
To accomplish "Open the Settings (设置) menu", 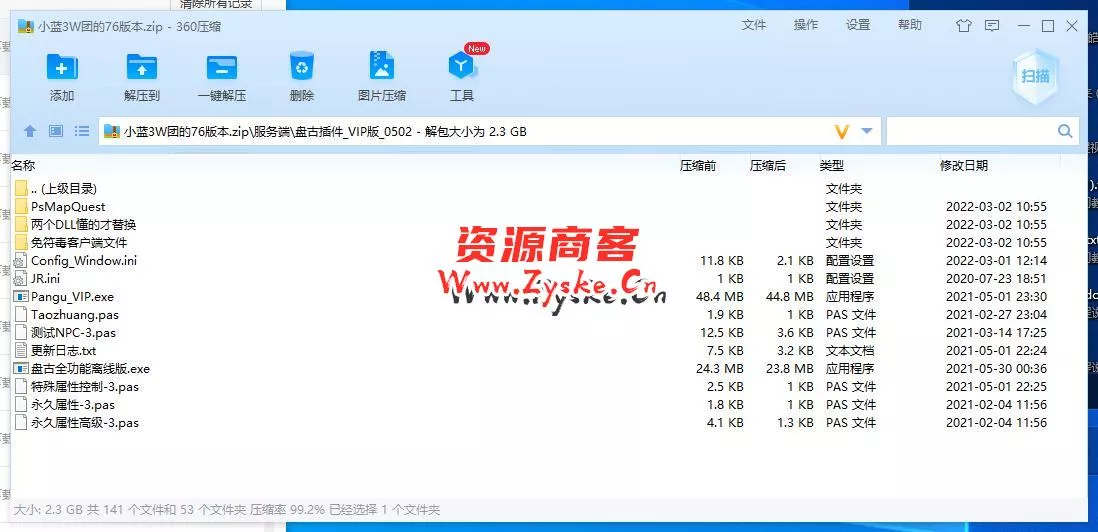I will tap(858, 25).
